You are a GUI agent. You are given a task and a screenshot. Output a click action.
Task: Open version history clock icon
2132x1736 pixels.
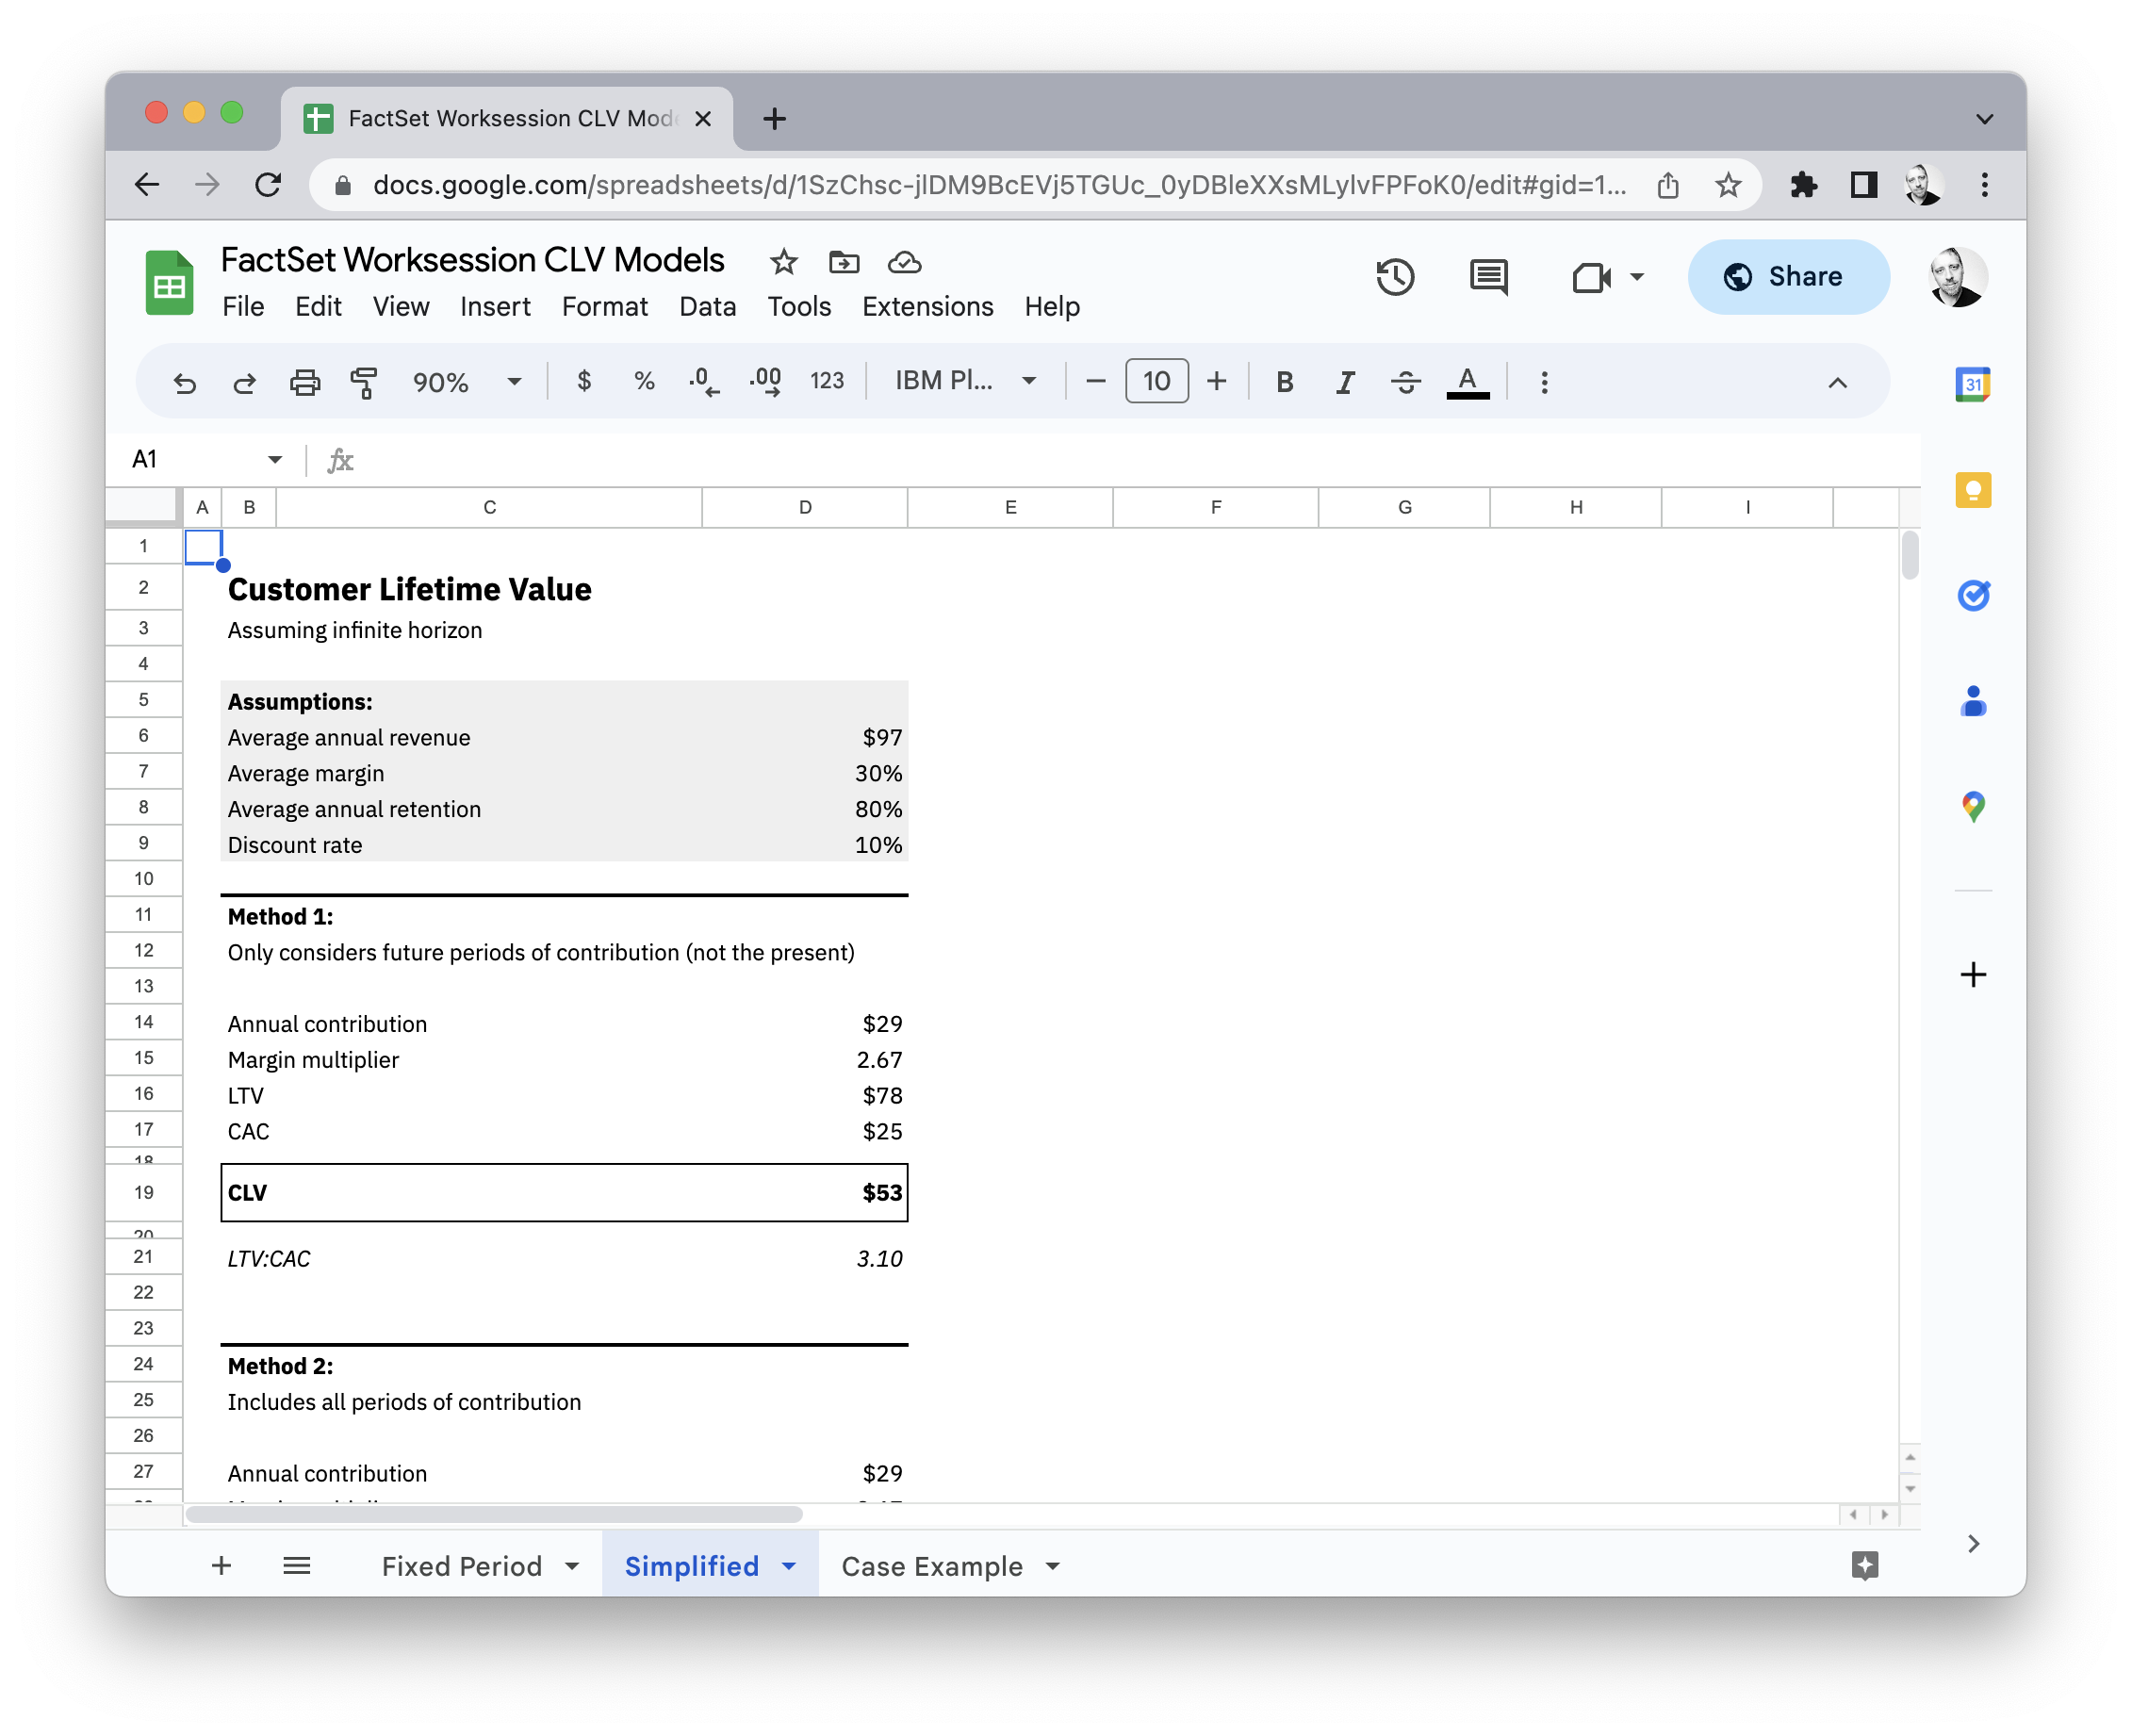click(1394, 277)
